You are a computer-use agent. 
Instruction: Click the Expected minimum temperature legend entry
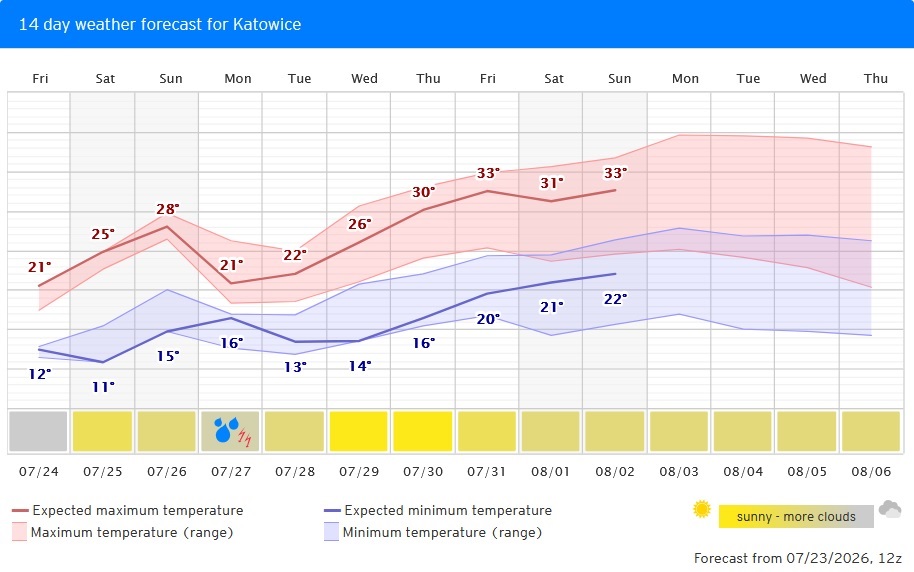pos(438,510)
